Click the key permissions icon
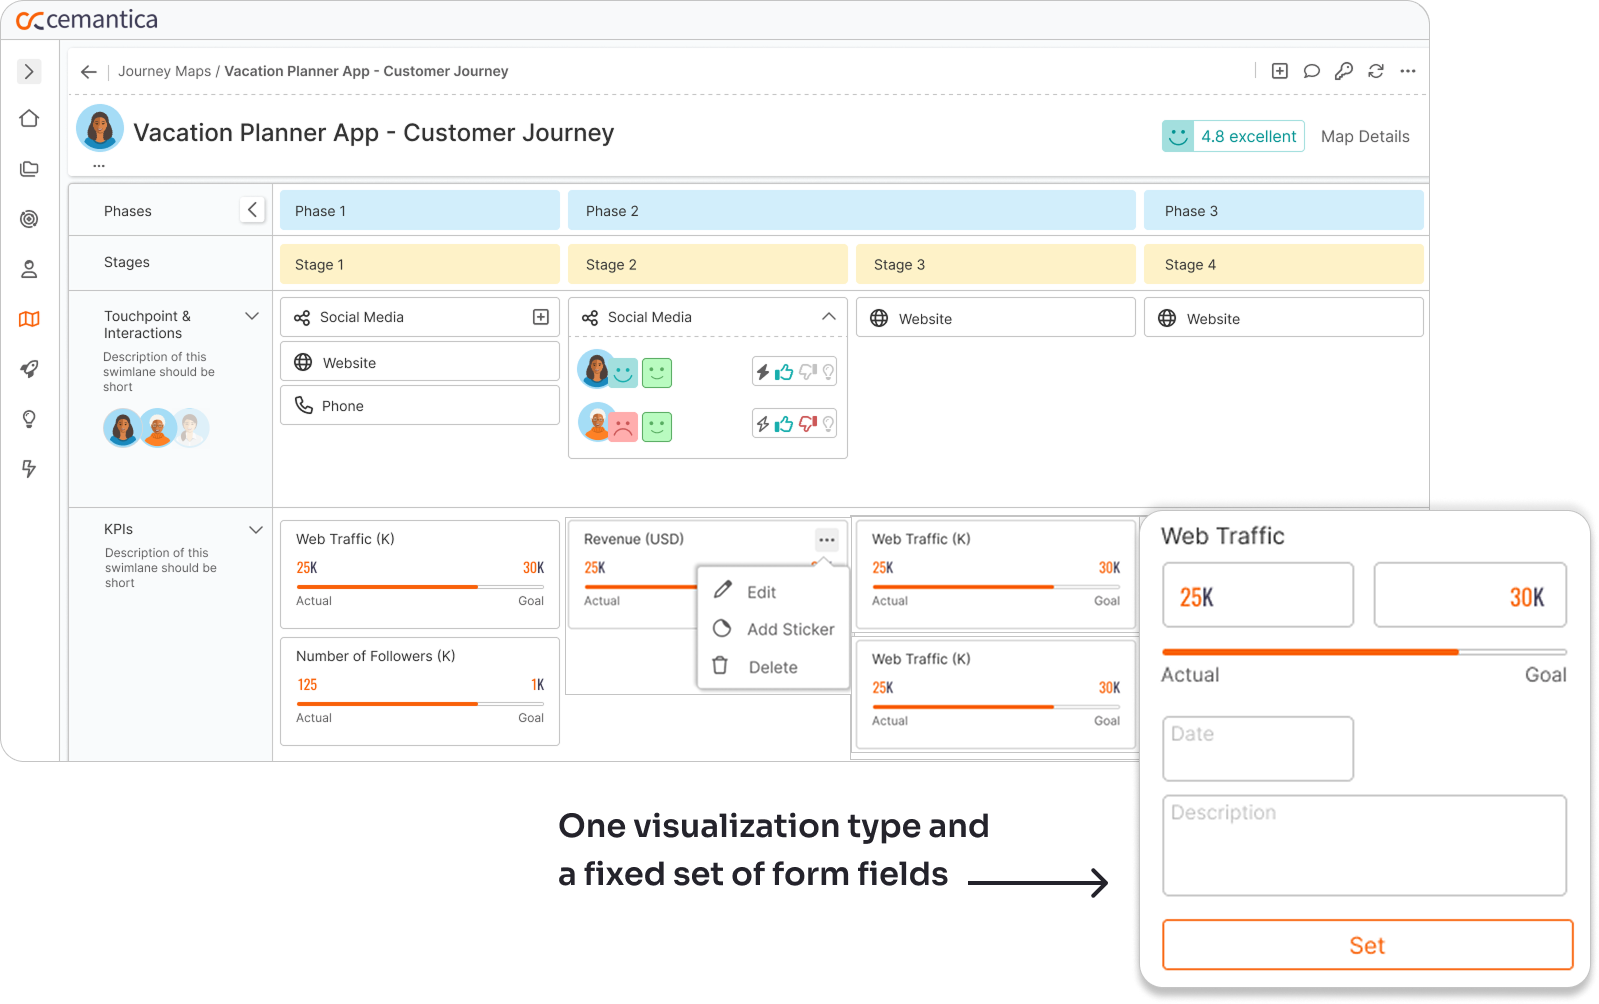This screenshot has height=1004, width=1599. (x=1344, y=71)
